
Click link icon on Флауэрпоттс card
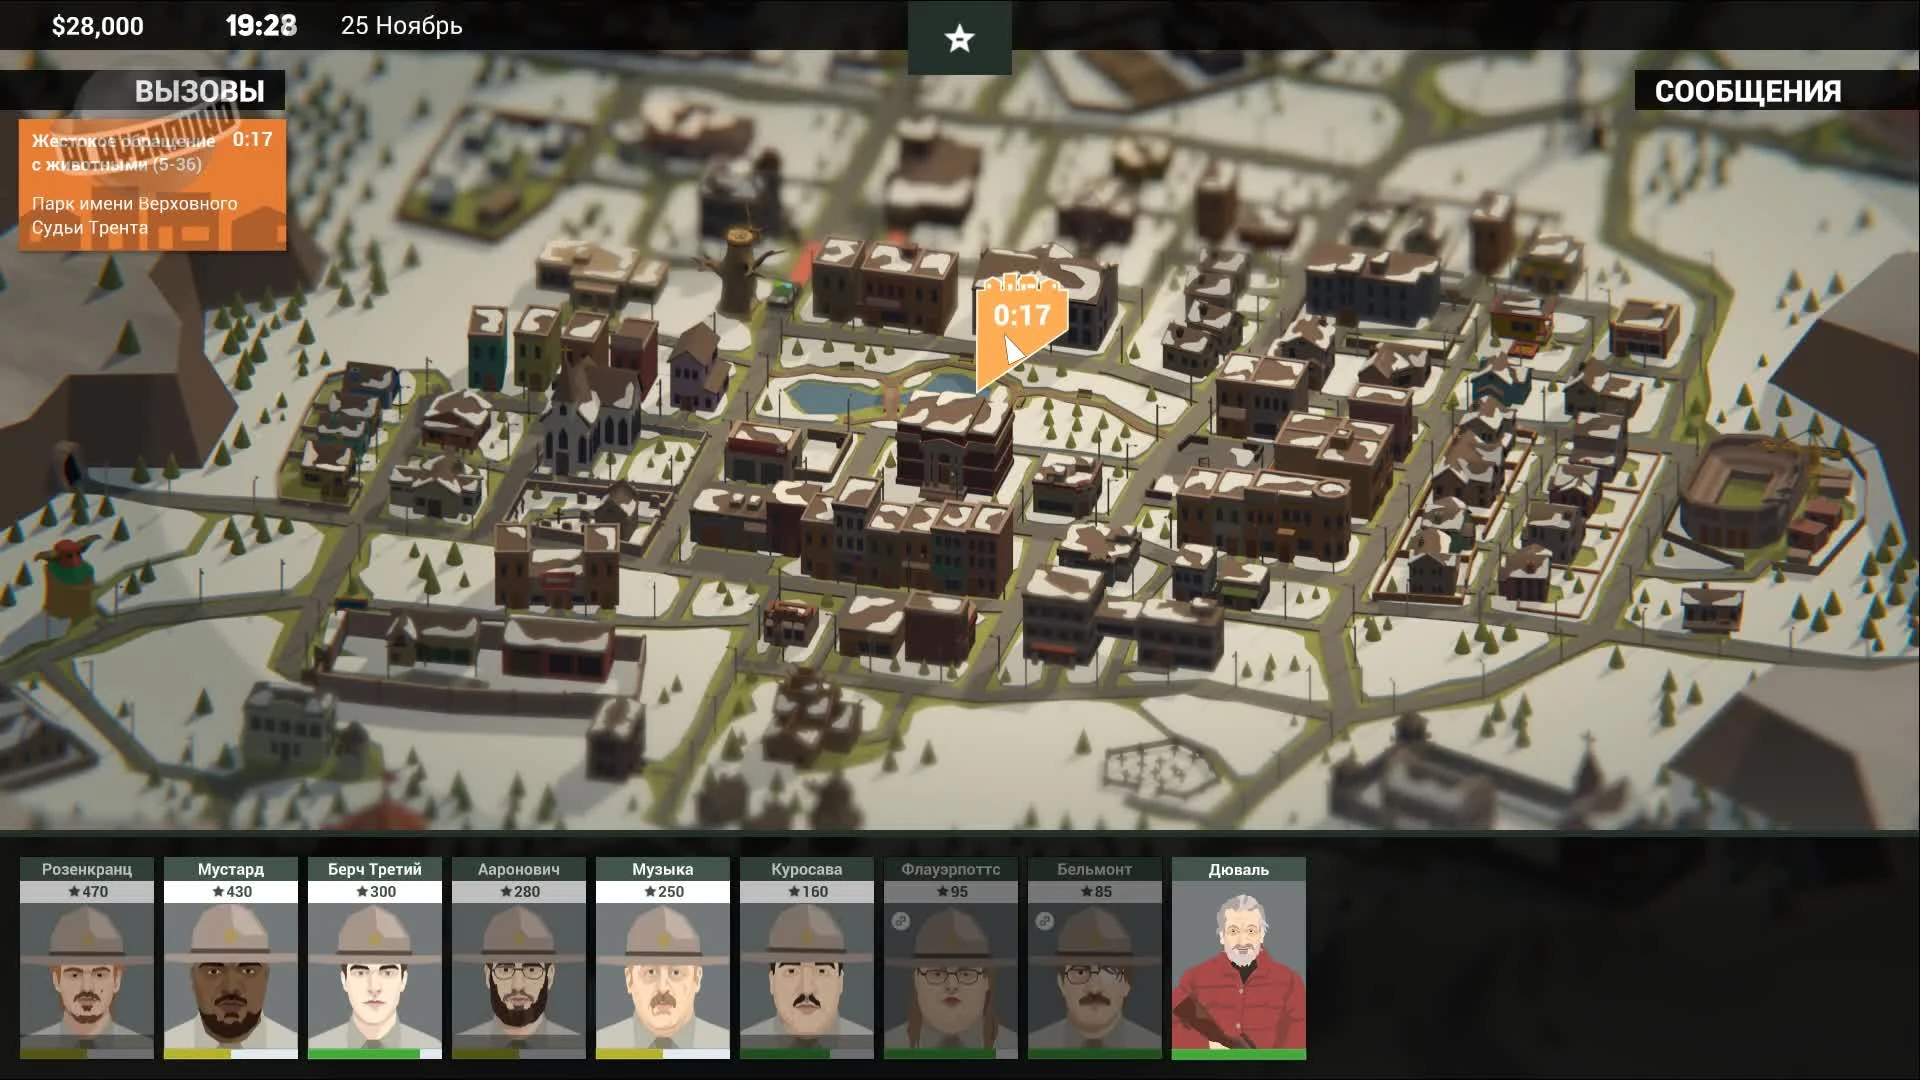point(900,921)
